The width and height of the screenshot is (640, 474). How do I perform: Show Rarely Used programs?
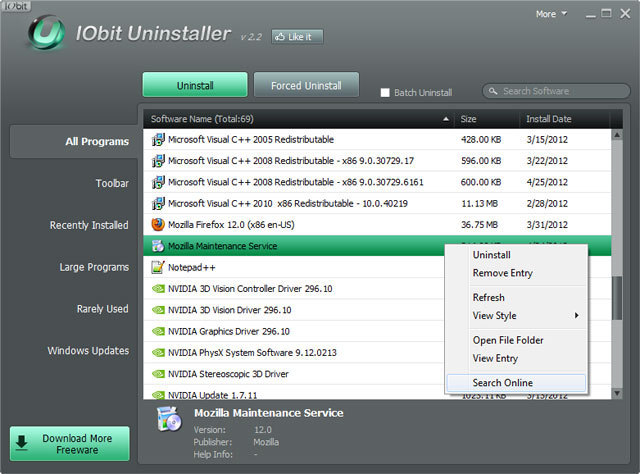pos(102,309)
